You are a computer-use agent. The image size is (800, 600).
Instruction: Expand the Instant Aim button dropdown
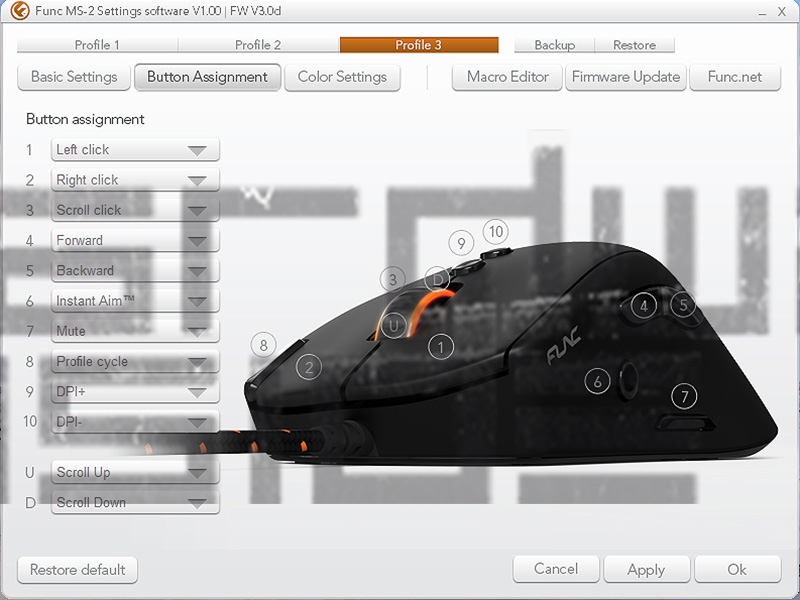[x=135, y=301]
